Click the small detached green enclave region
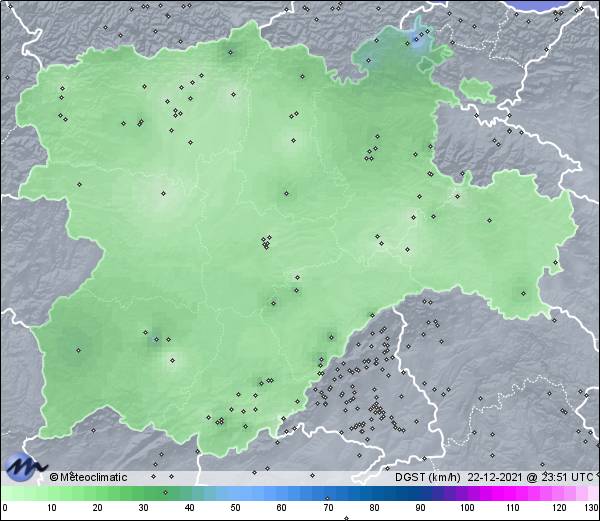This screenshot has width=600, height=521. (x=477, y=90)
